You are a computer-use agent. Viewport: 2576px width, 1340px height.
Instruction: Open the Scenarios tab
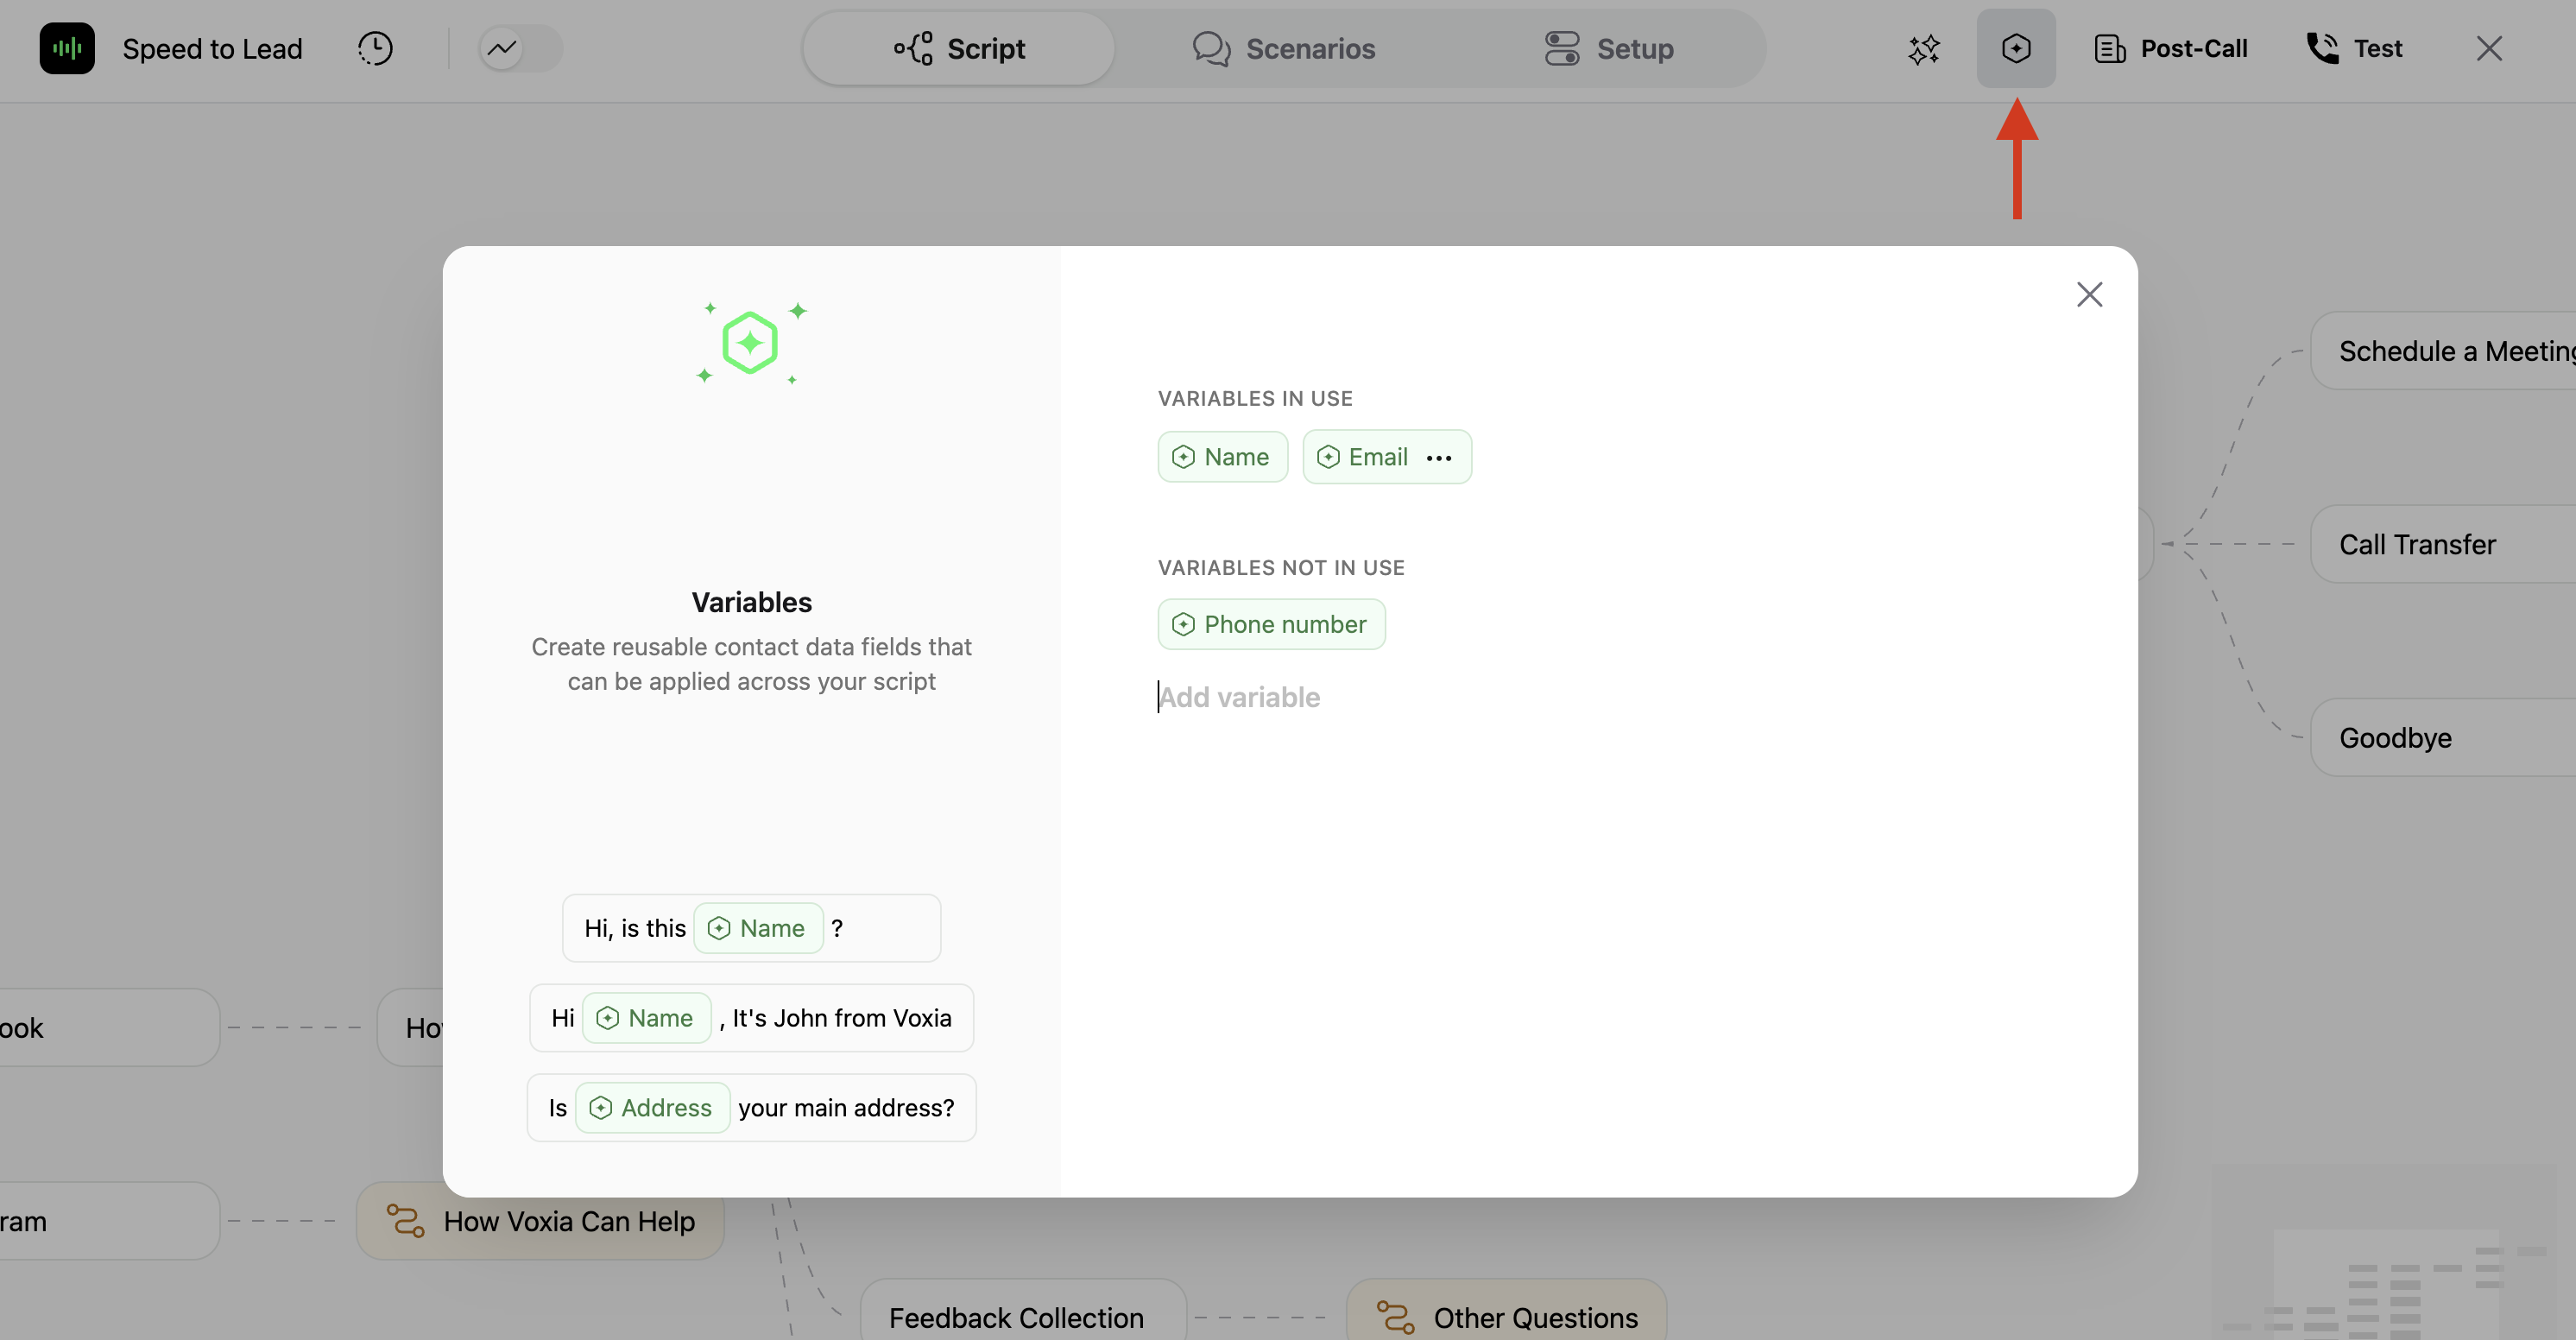pyautogui.click(x=1284, y=48)
